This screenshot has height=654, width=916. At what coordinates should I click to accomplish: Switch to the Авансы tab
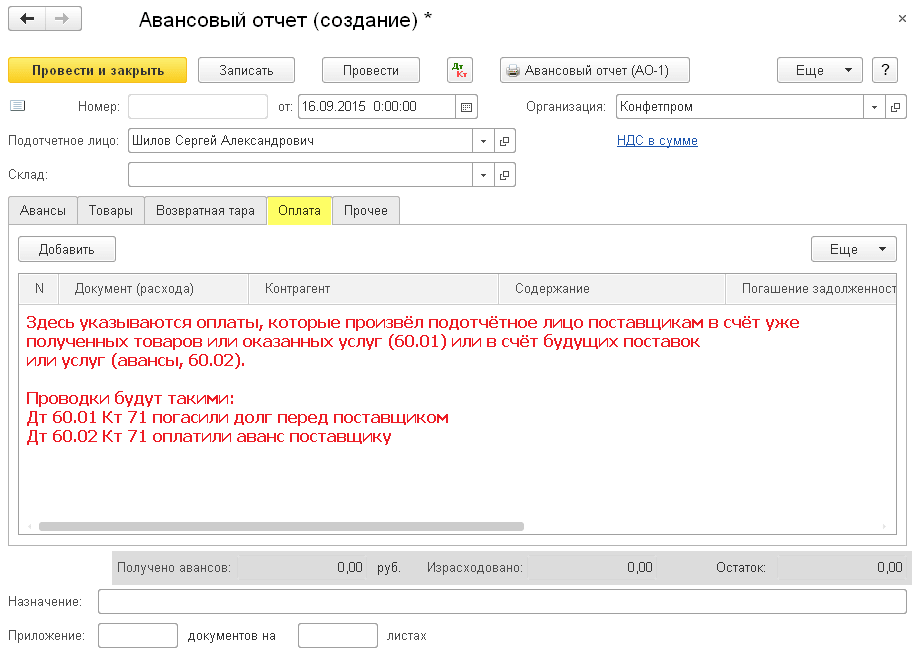(x=42, y=211)
